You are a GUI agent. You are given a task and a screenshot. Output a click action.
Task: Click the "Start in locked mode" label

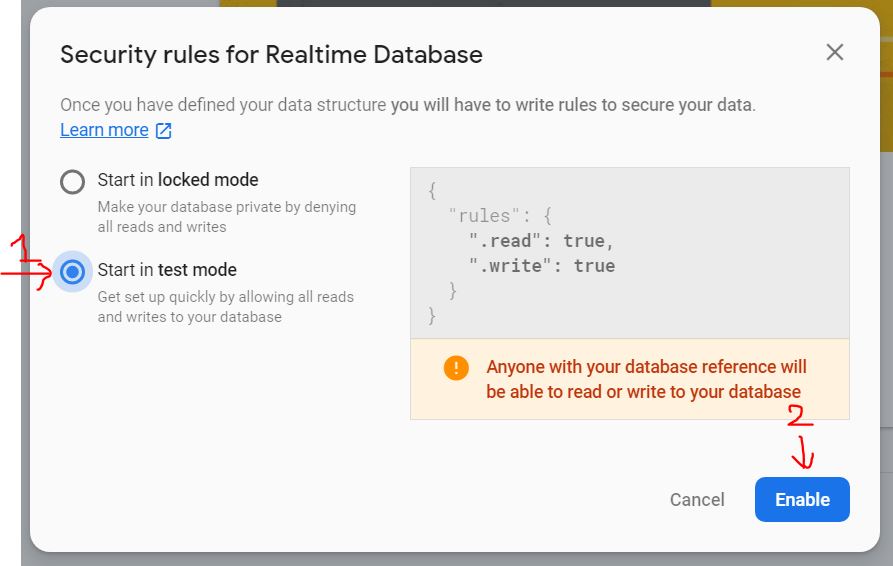coord(178,180)
